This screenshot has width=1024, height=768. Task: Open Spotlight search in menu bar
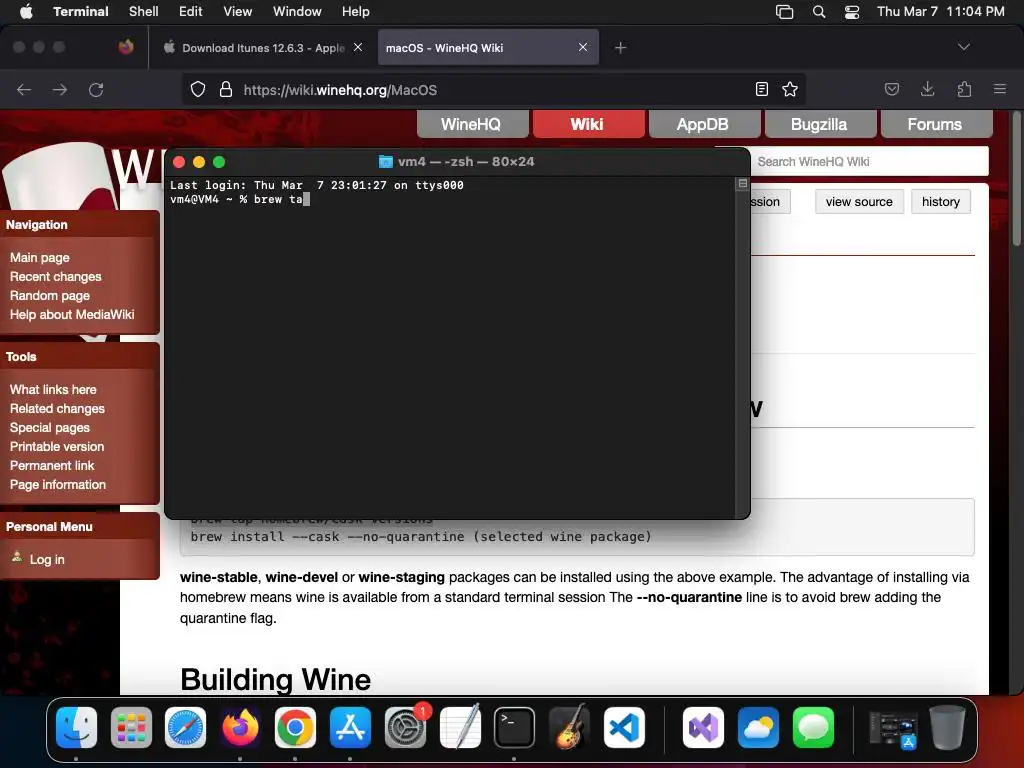tap(819, 12)
